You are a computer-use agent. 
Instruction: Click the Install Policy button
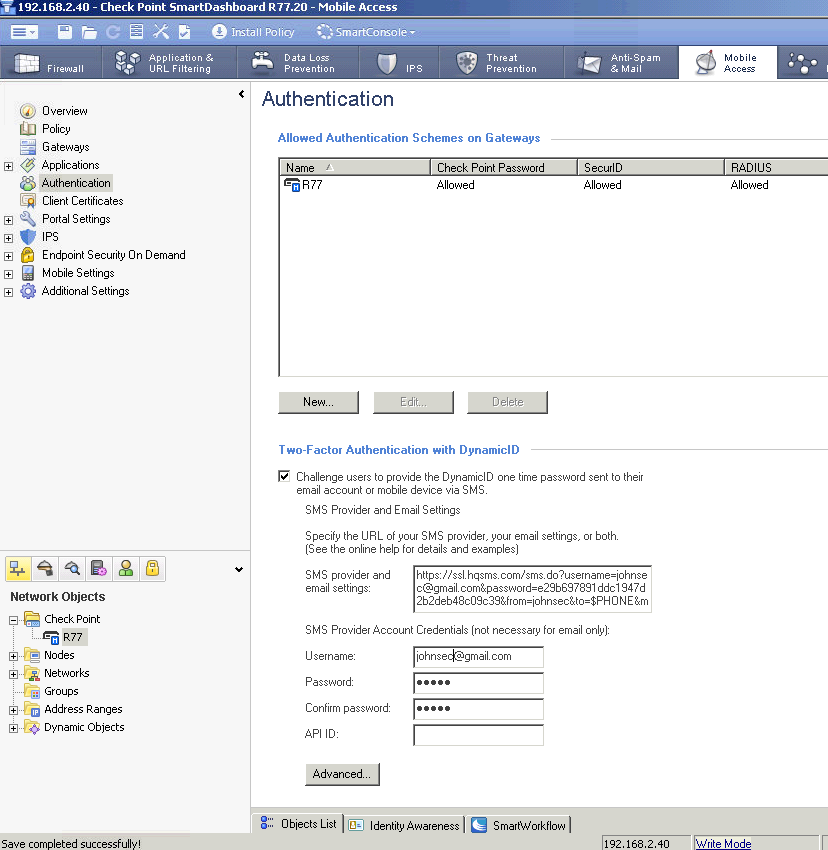(x=253, y=32)
